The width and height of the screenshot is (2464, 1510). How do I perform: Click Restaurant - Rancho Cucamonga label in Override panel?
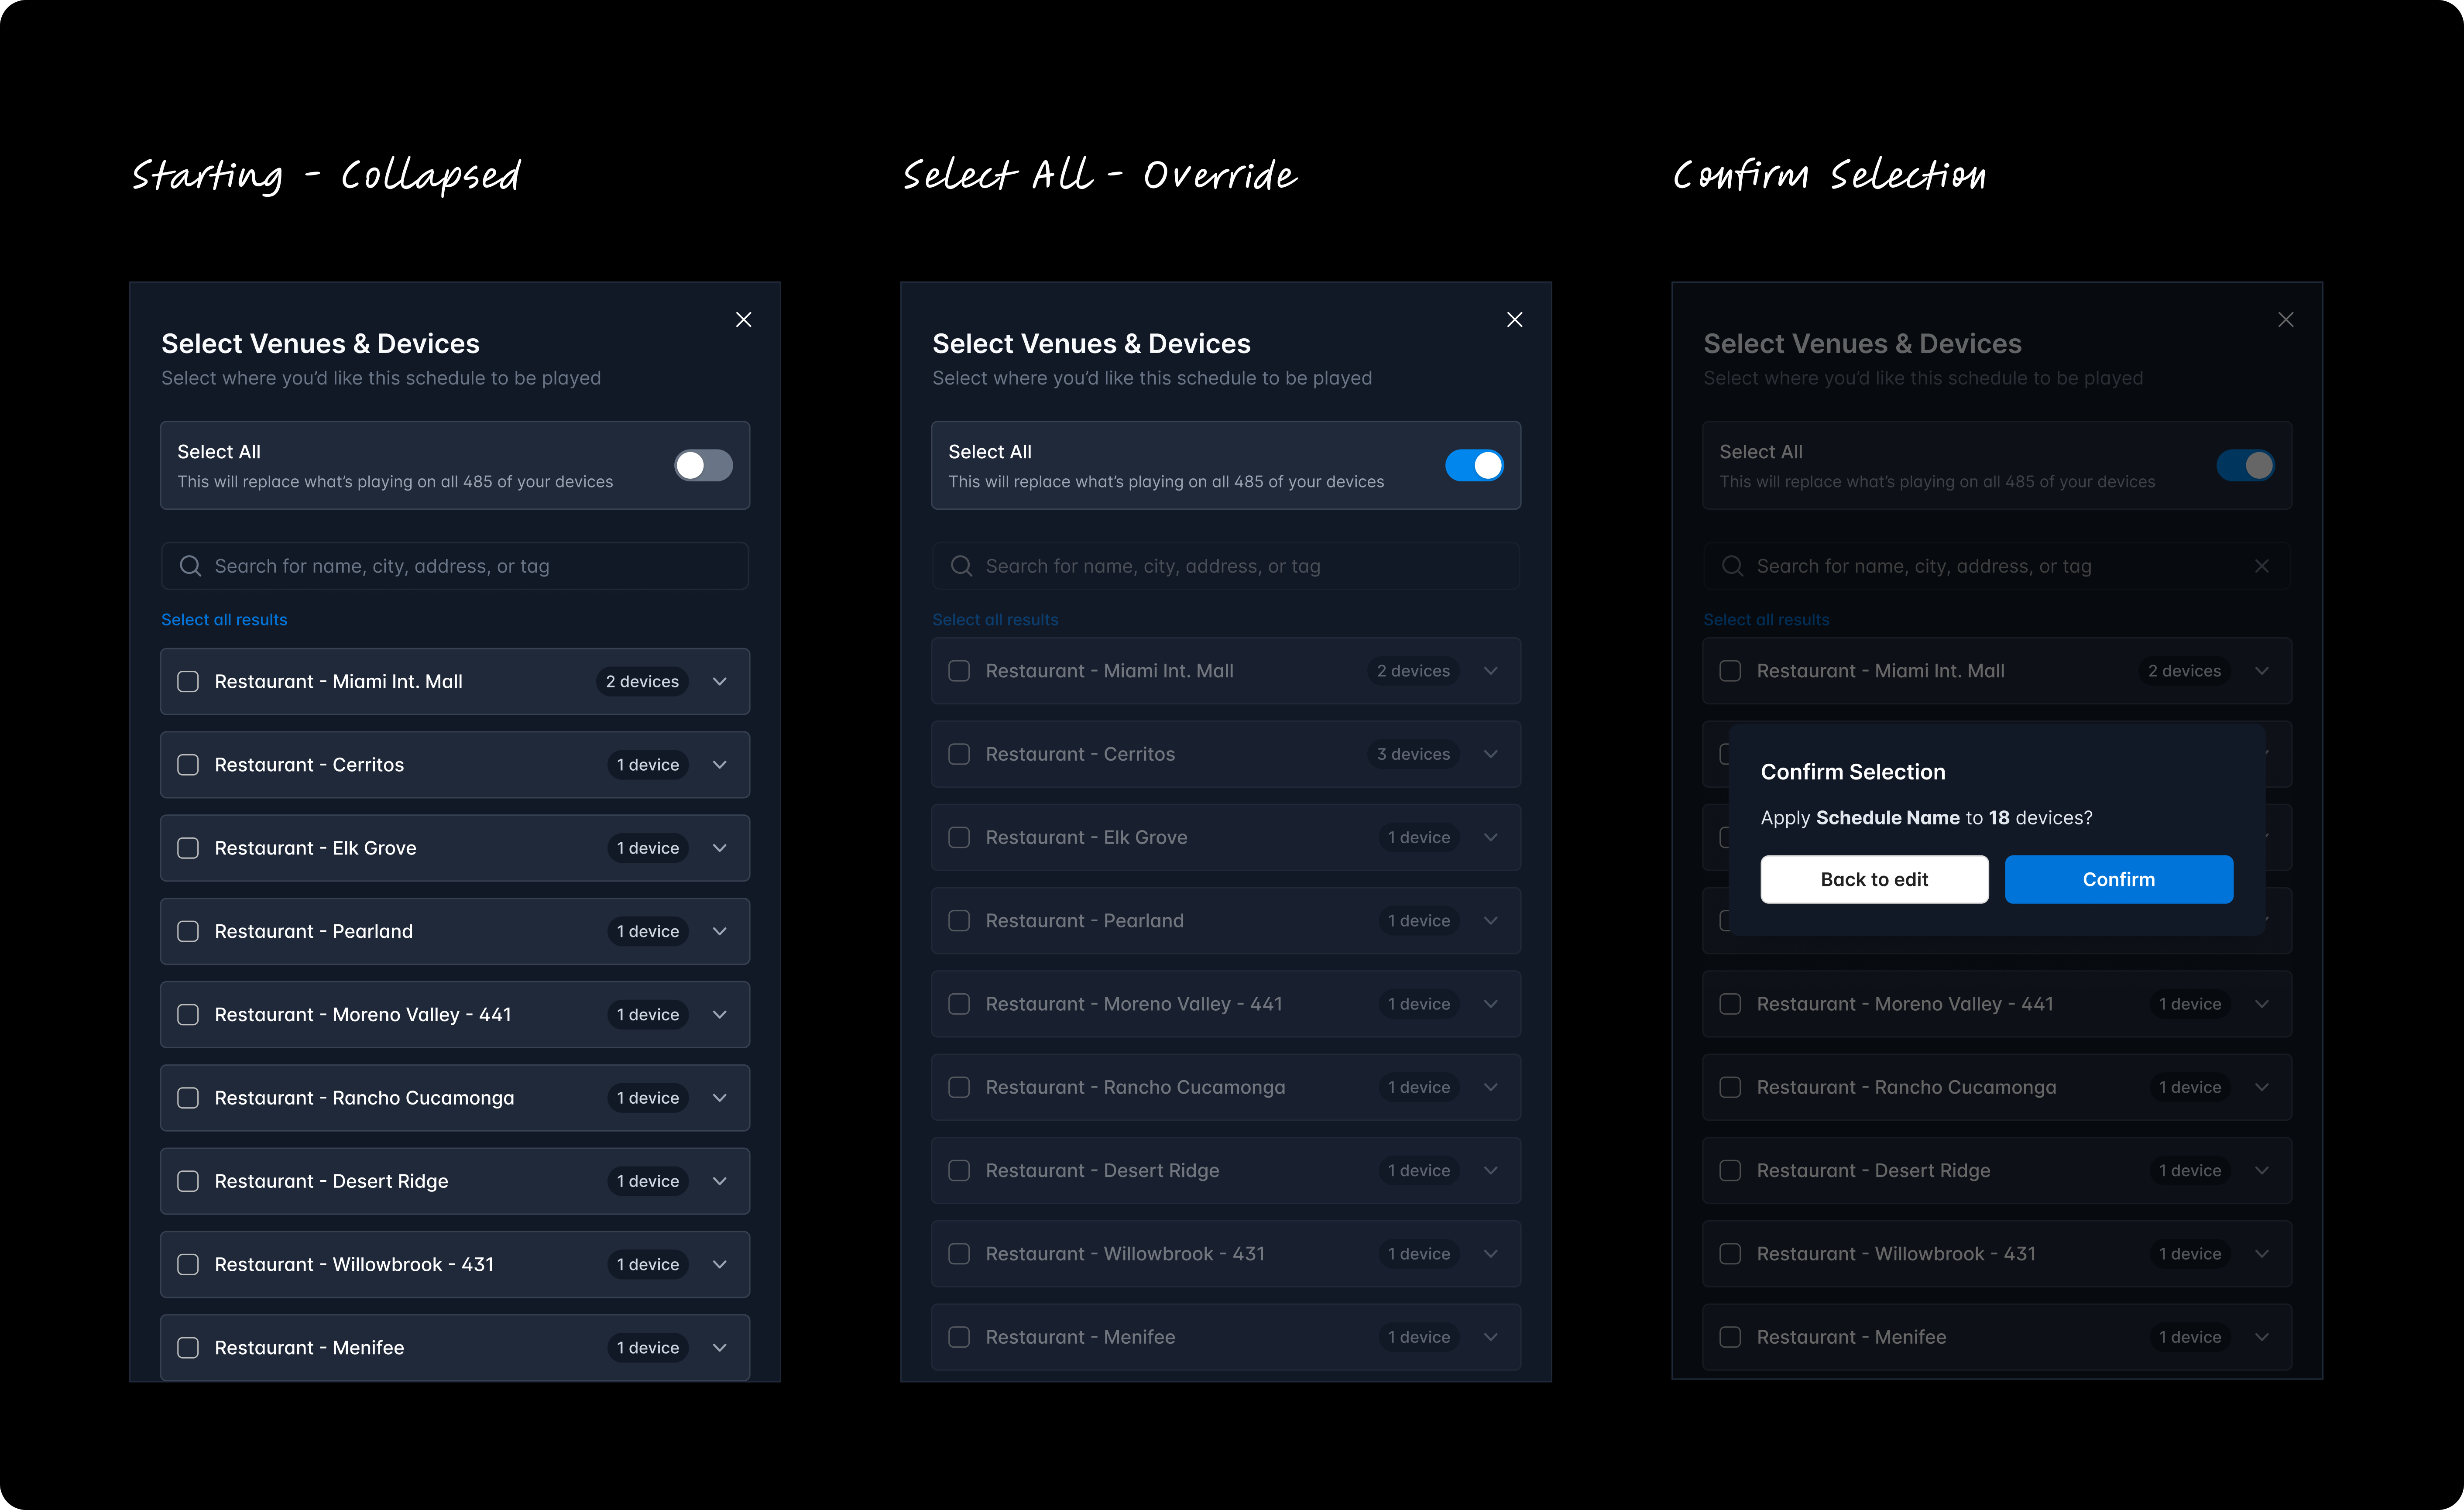point(1135,1088)
